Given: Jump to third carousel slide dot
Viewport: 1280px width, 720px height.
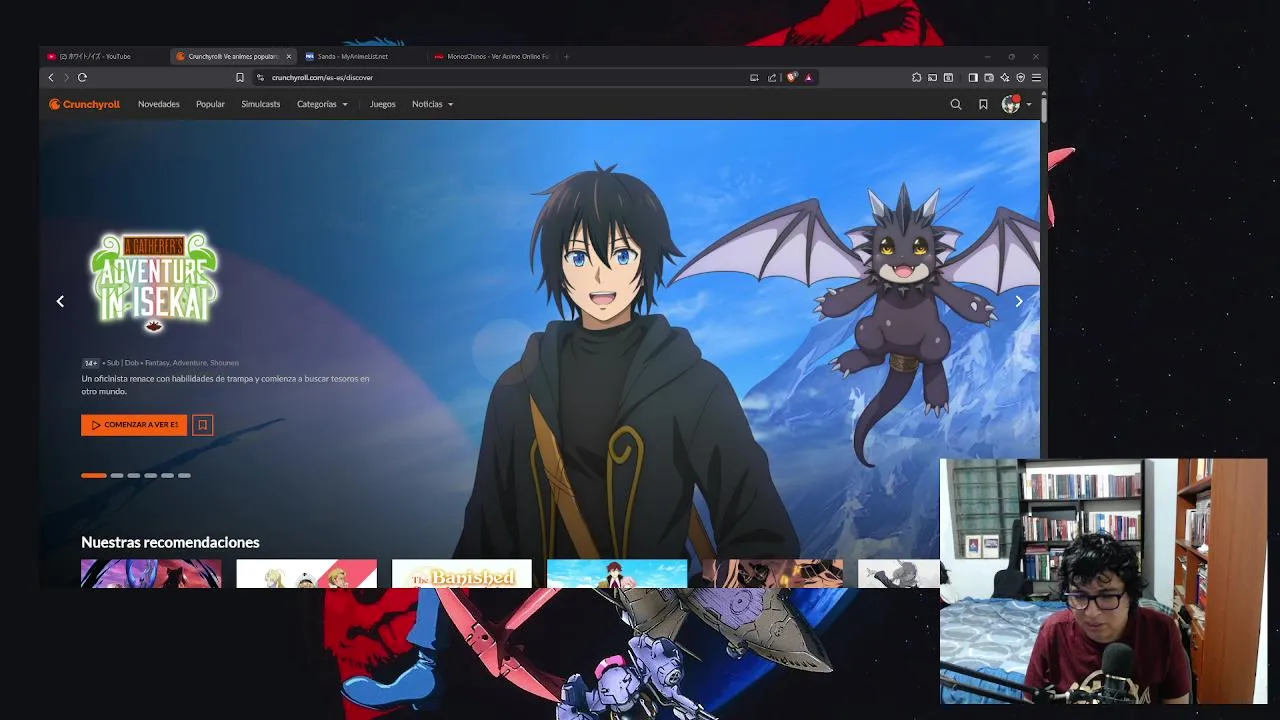Looking at the screenshot, I should click(134, 475).
